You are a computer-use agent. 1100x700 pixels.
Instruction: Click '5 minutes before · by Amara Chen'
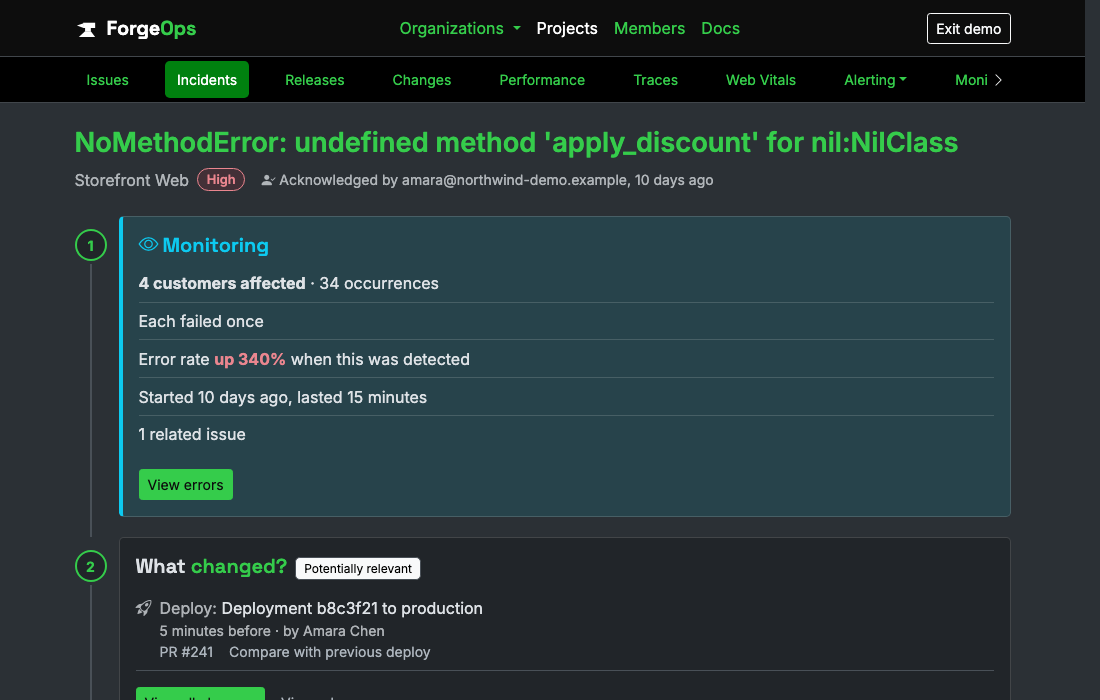pyautogui.click(x=271, y=631)
